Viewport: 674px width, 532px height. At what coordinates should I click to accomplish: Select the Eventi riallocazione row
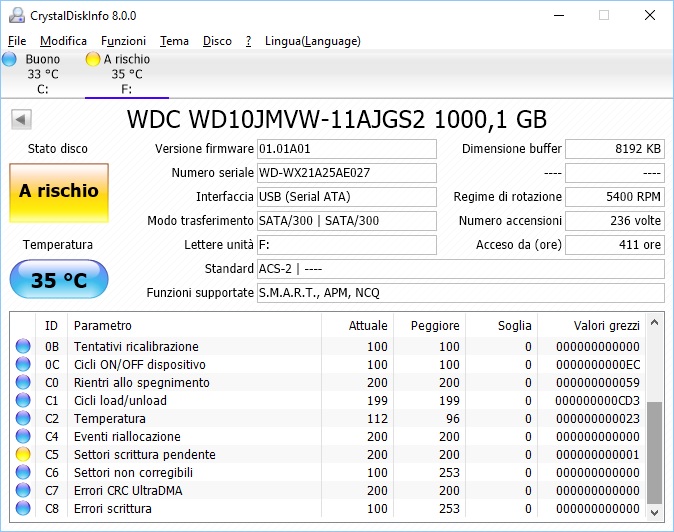pos(328,437)
